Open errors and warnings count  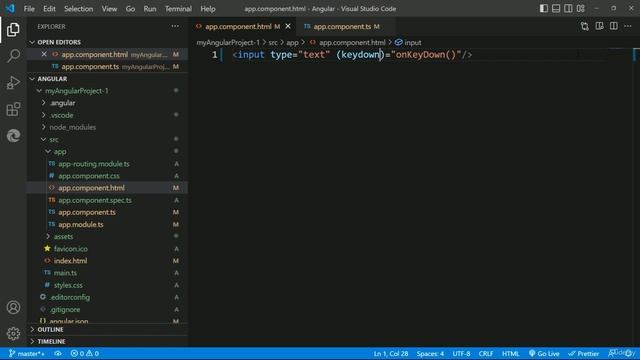click(84, 353)
